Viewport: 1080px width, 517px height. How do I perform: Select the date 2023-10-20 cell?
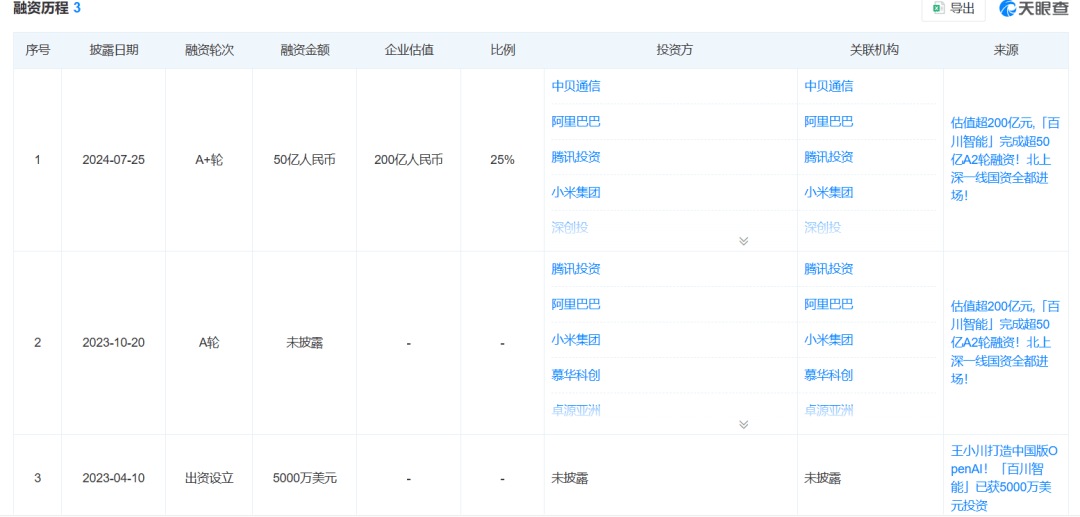click(x=114, y=343)
